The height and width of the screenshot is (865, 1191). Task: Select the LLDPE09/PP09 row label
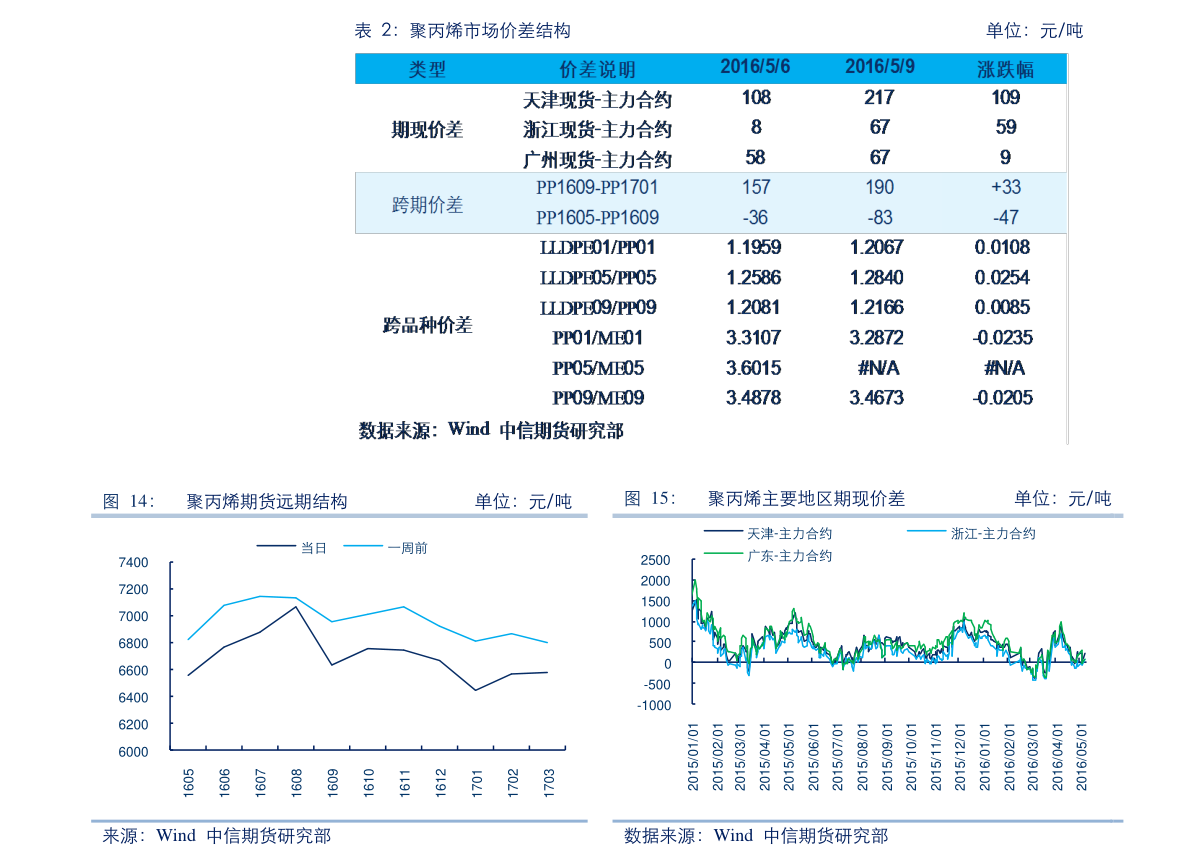(597, 308)
